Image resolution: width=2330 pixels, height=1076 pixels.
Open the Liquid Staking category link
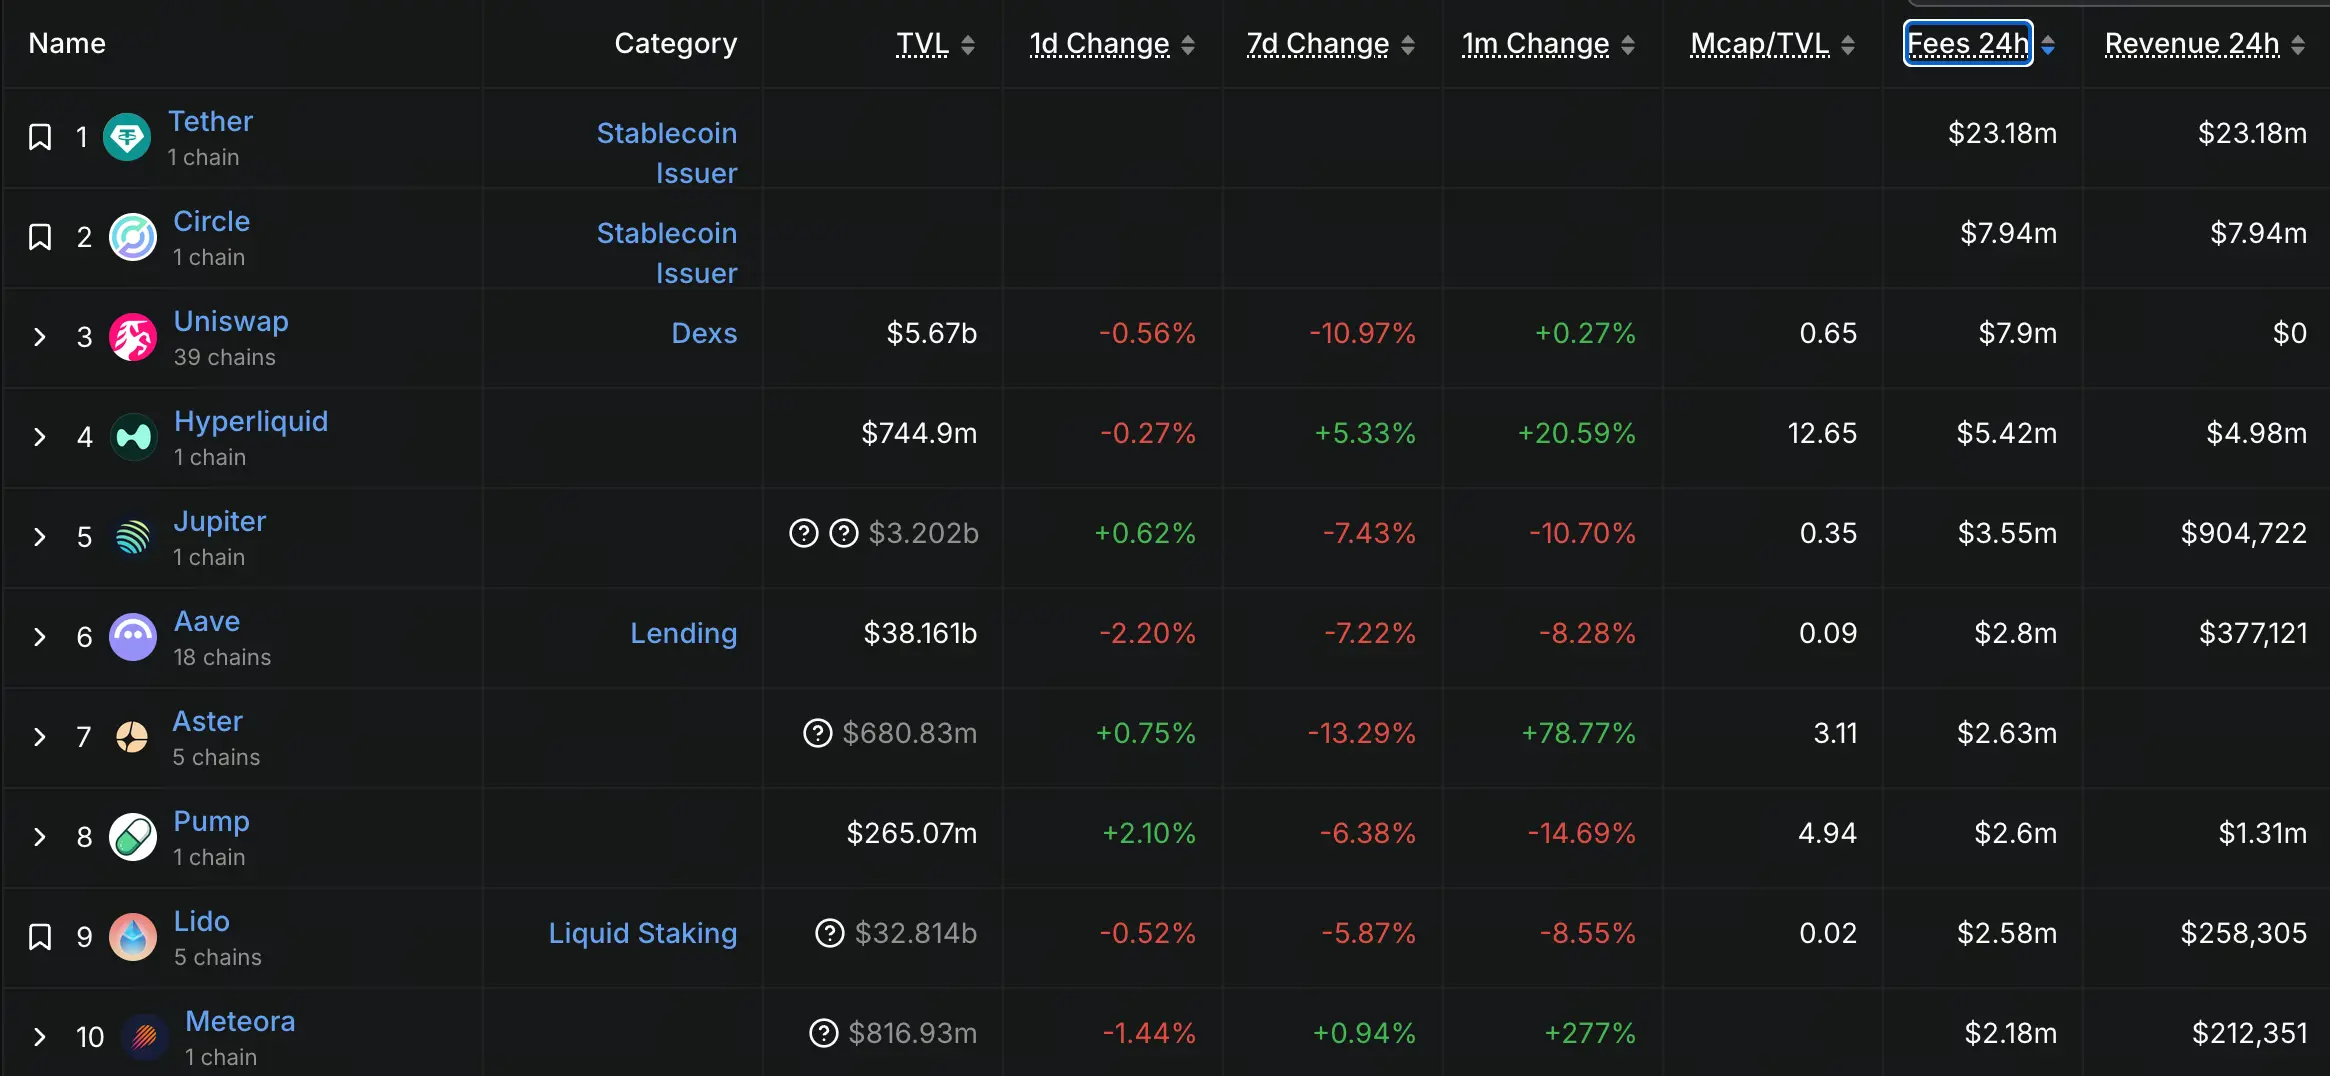click(643, 933)
